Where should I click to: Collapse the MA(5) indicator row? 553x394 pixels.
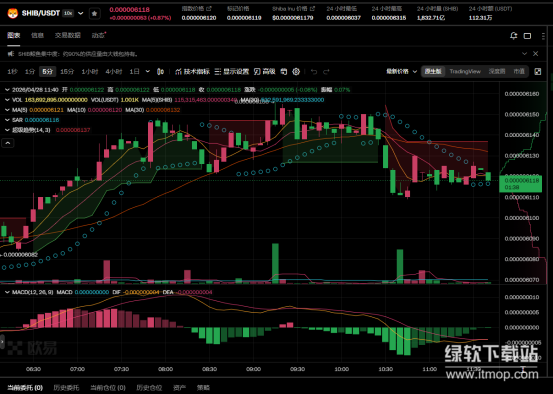coord(7,110)
